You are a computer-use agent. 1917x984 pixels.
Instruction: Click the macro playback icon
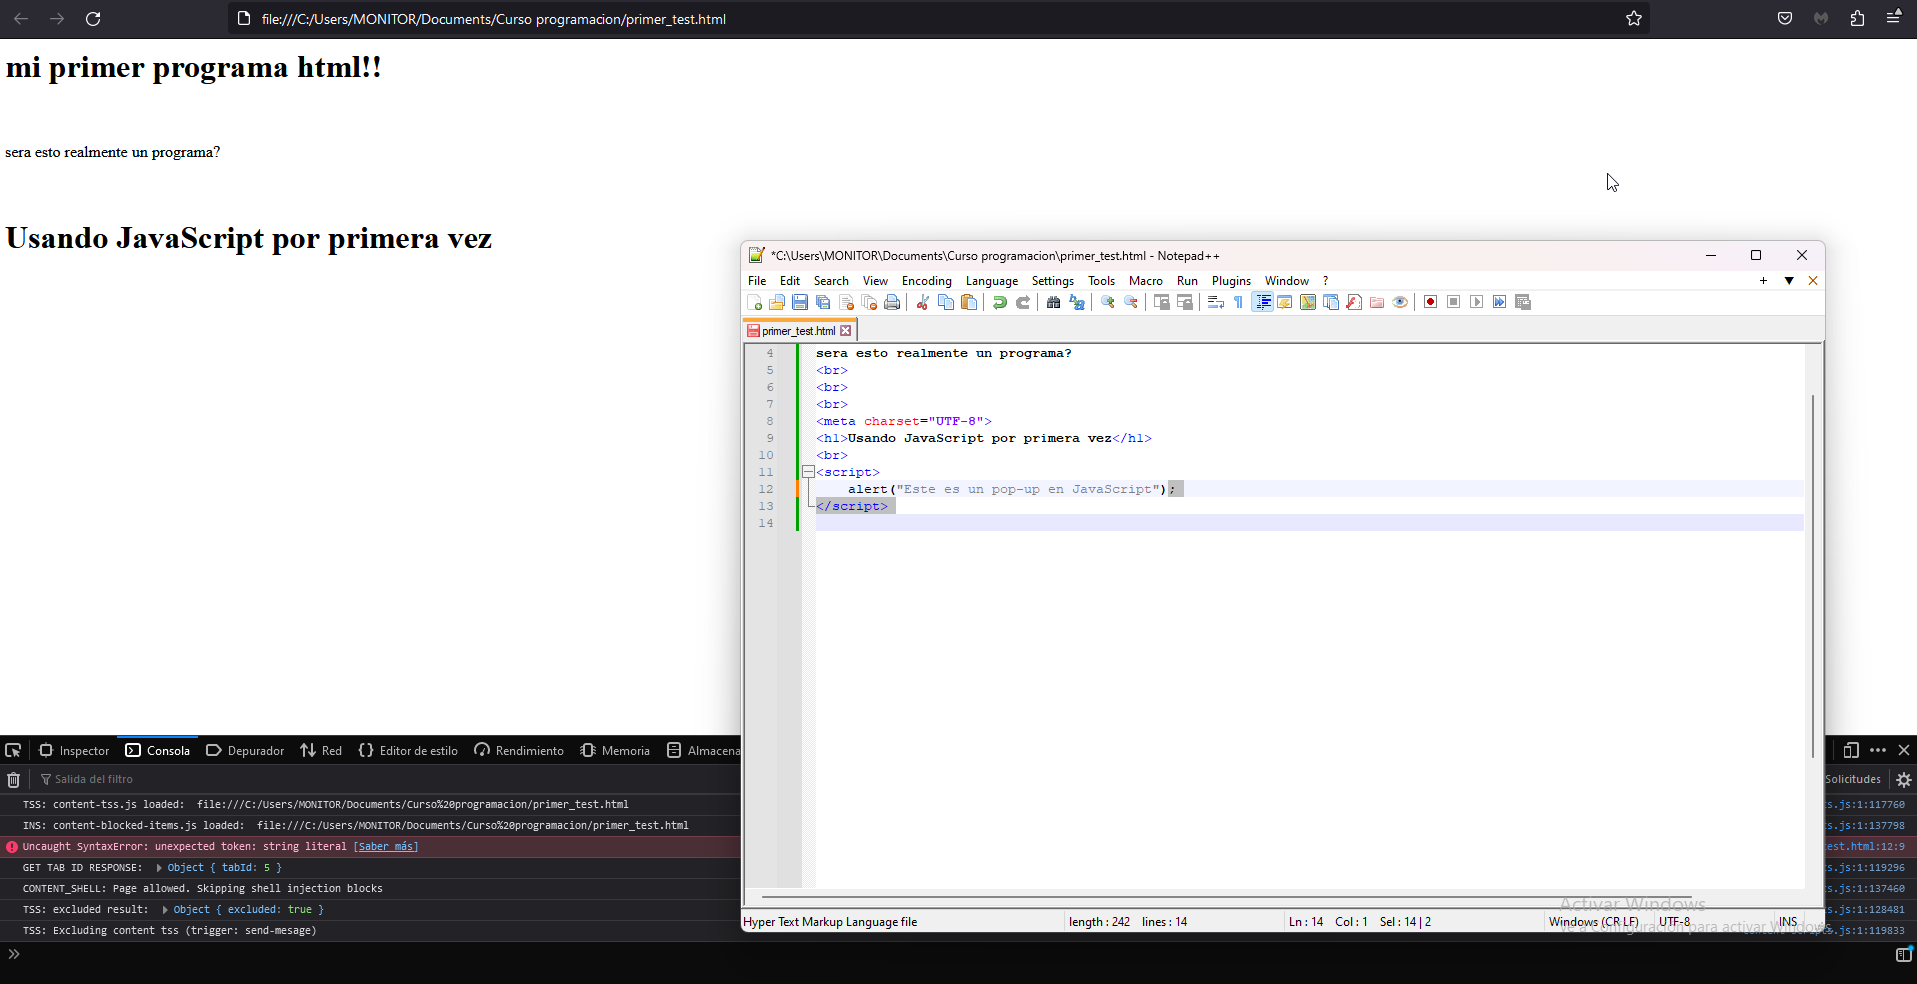coord(1476,302)
